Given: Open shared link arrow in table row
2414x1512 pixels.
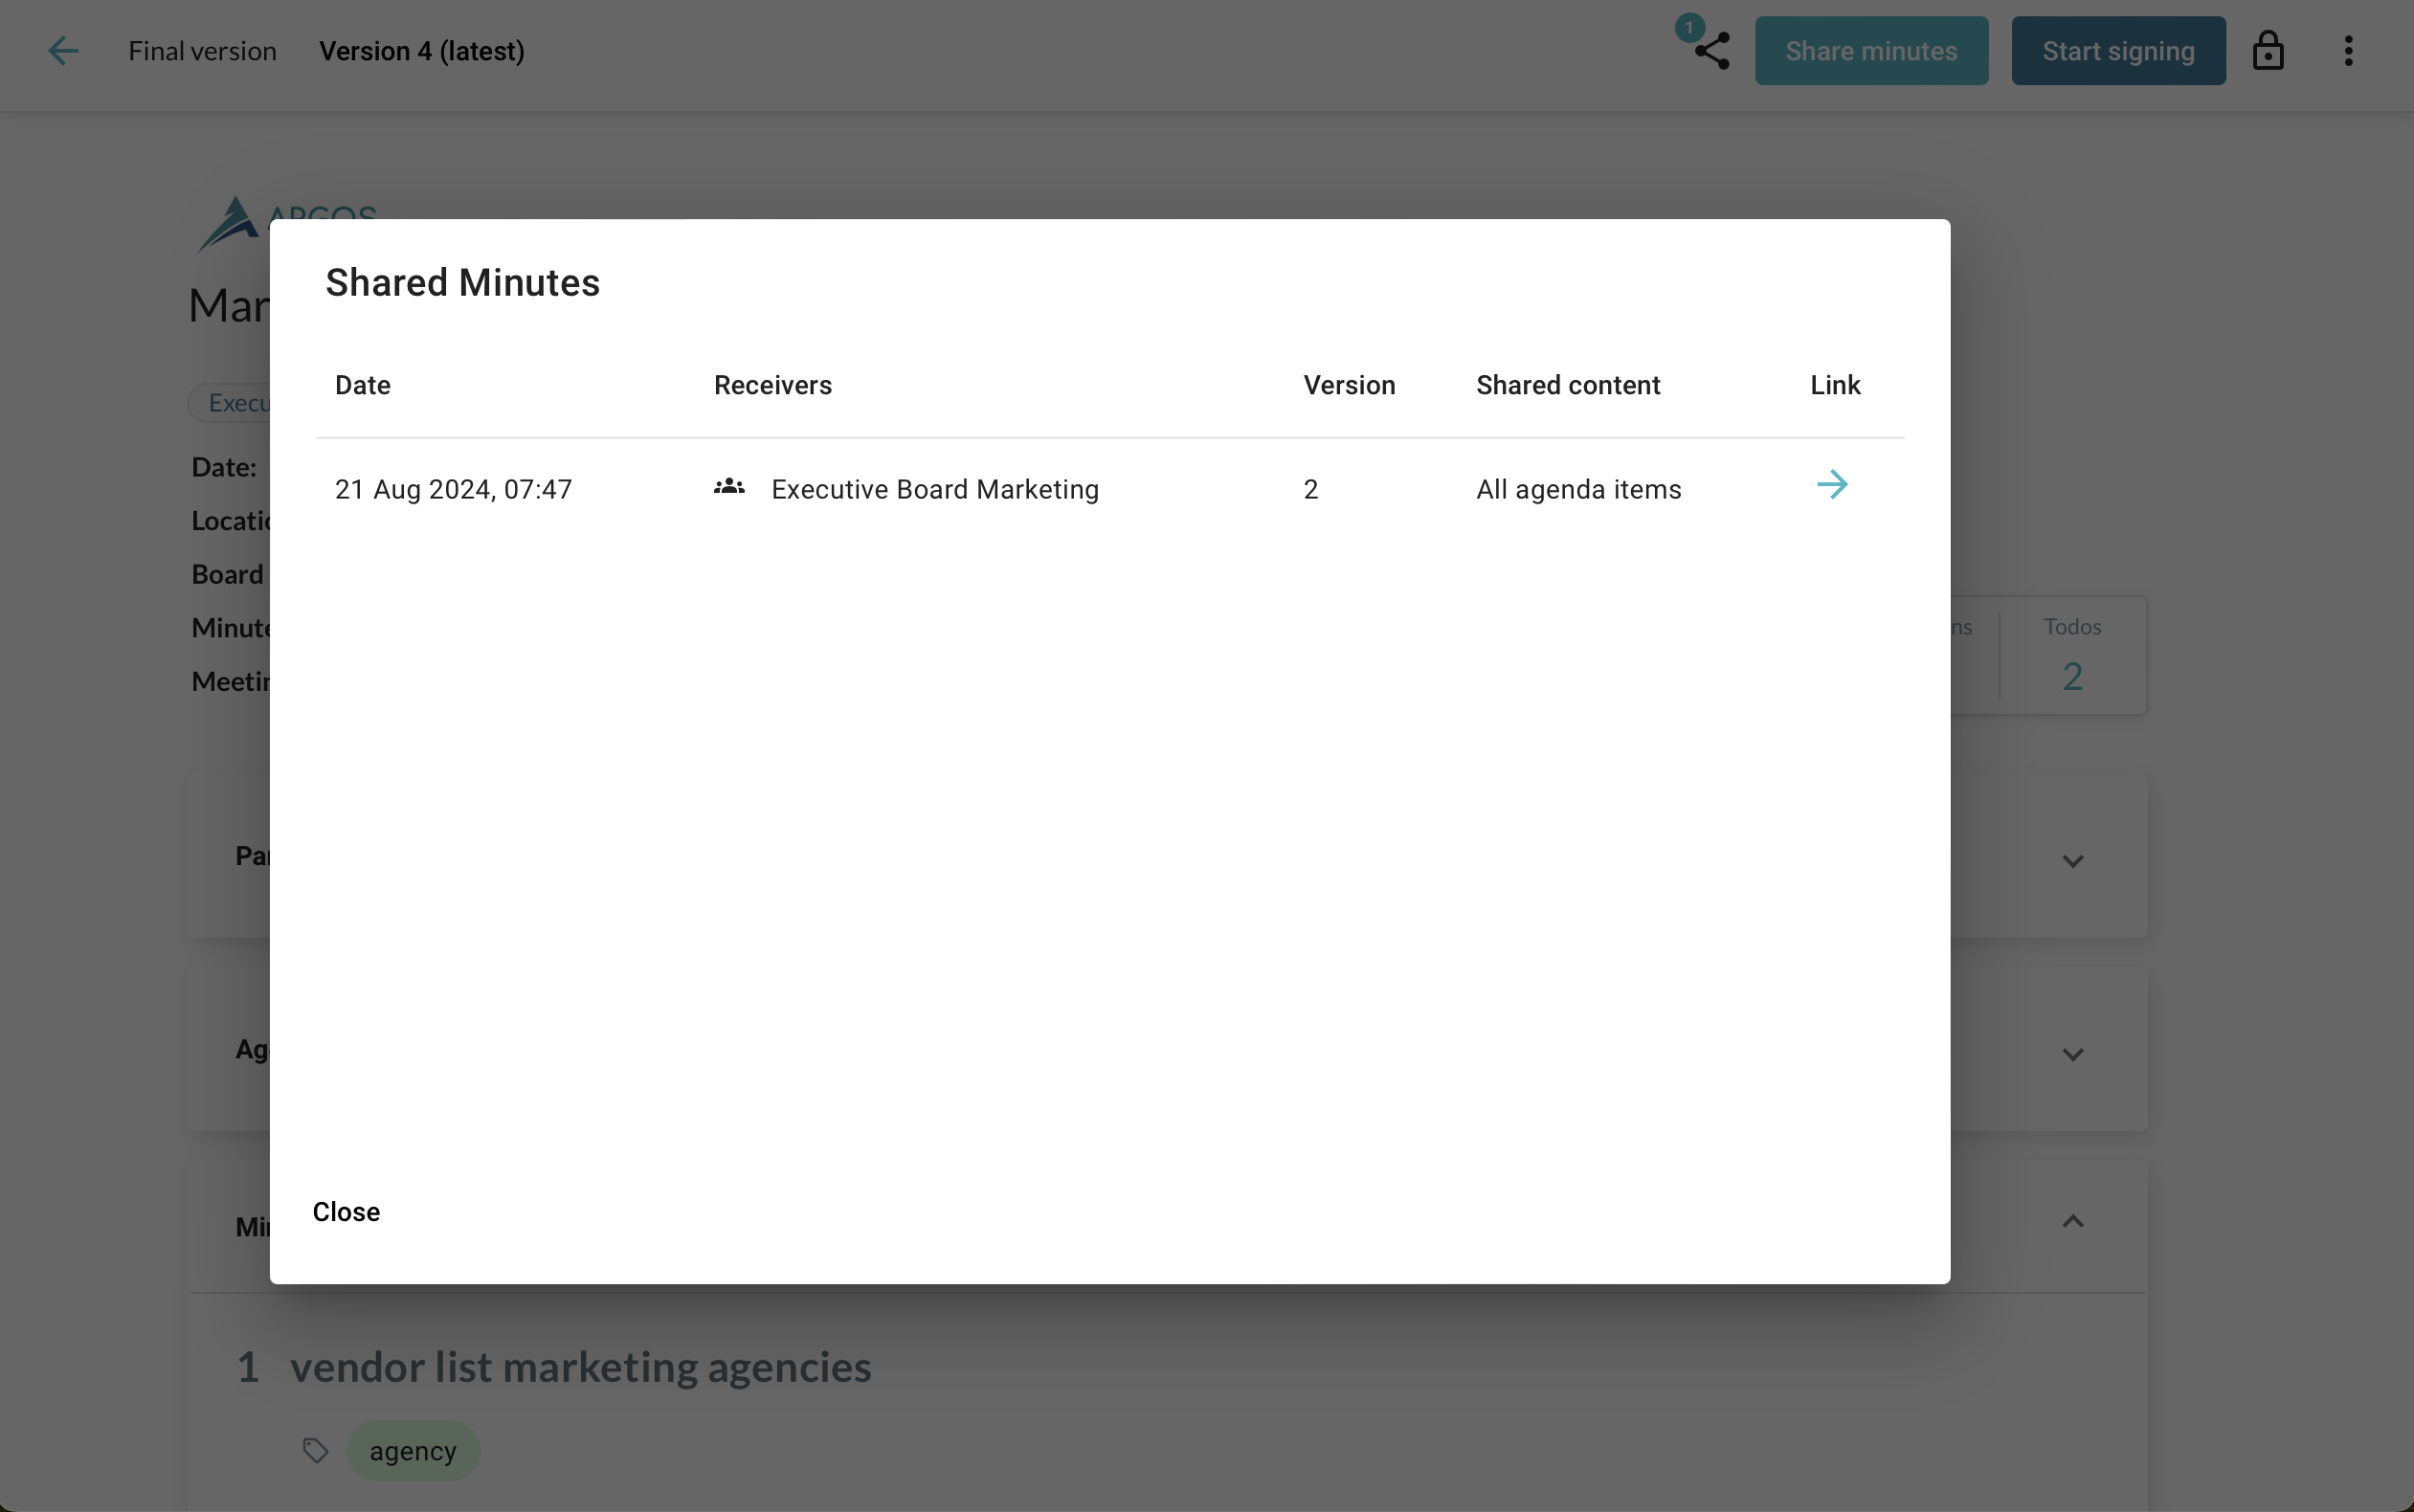Looking at the screenshot, I should click(x=1832, y=485).
